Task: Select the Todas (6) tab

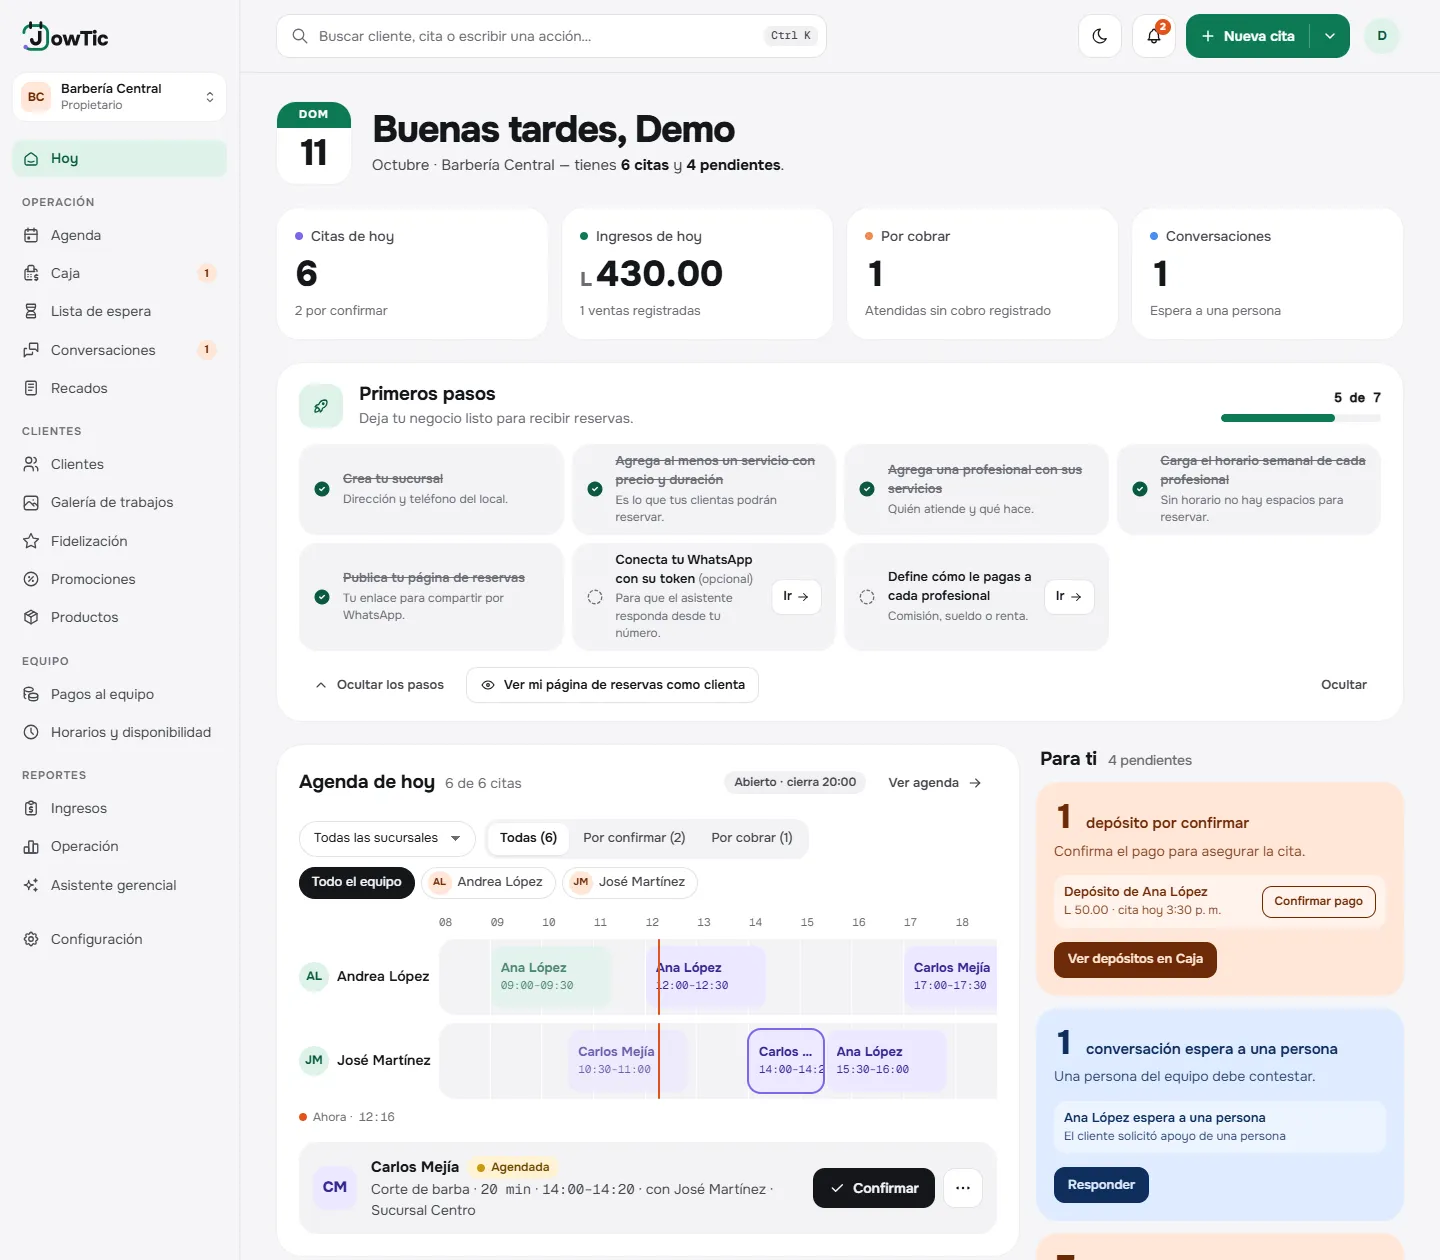Action: click(x=528, y=838)
